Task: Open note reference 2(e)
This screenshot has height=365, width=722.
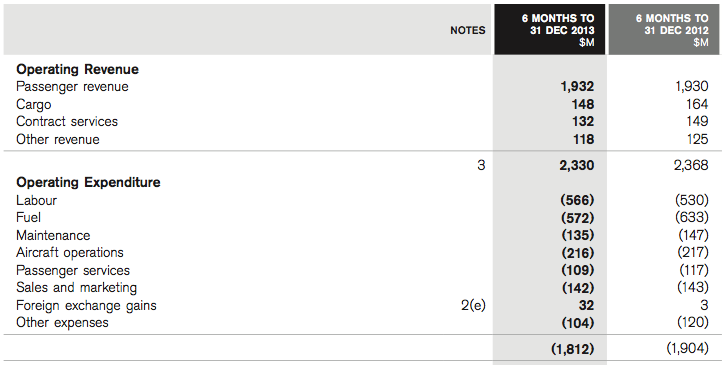Action: pyautogui.click(x=473, y=305)
